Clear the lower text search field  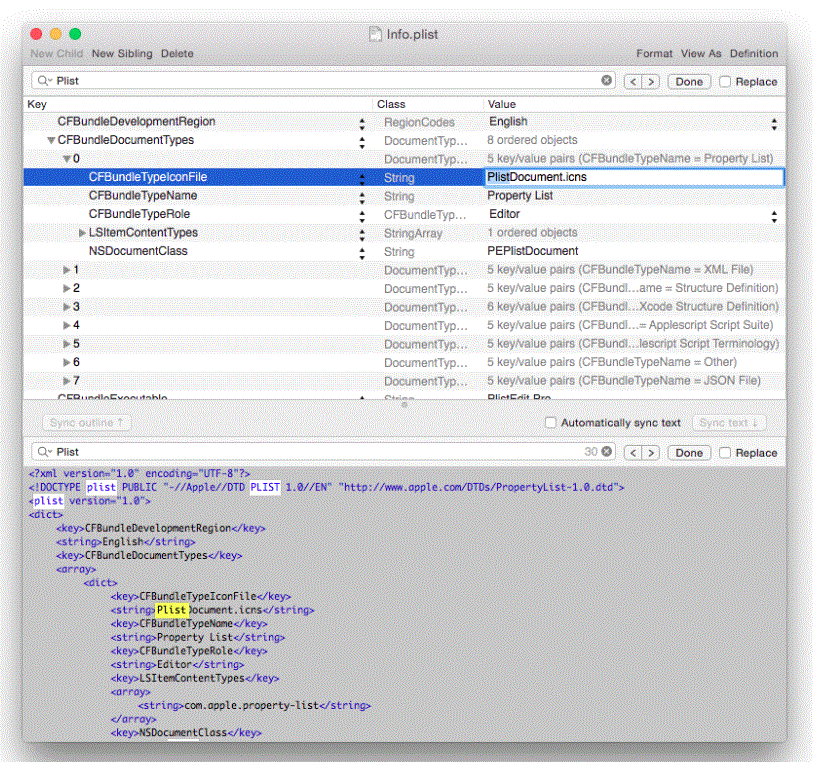pyautogui.click(x=606, y=451)
